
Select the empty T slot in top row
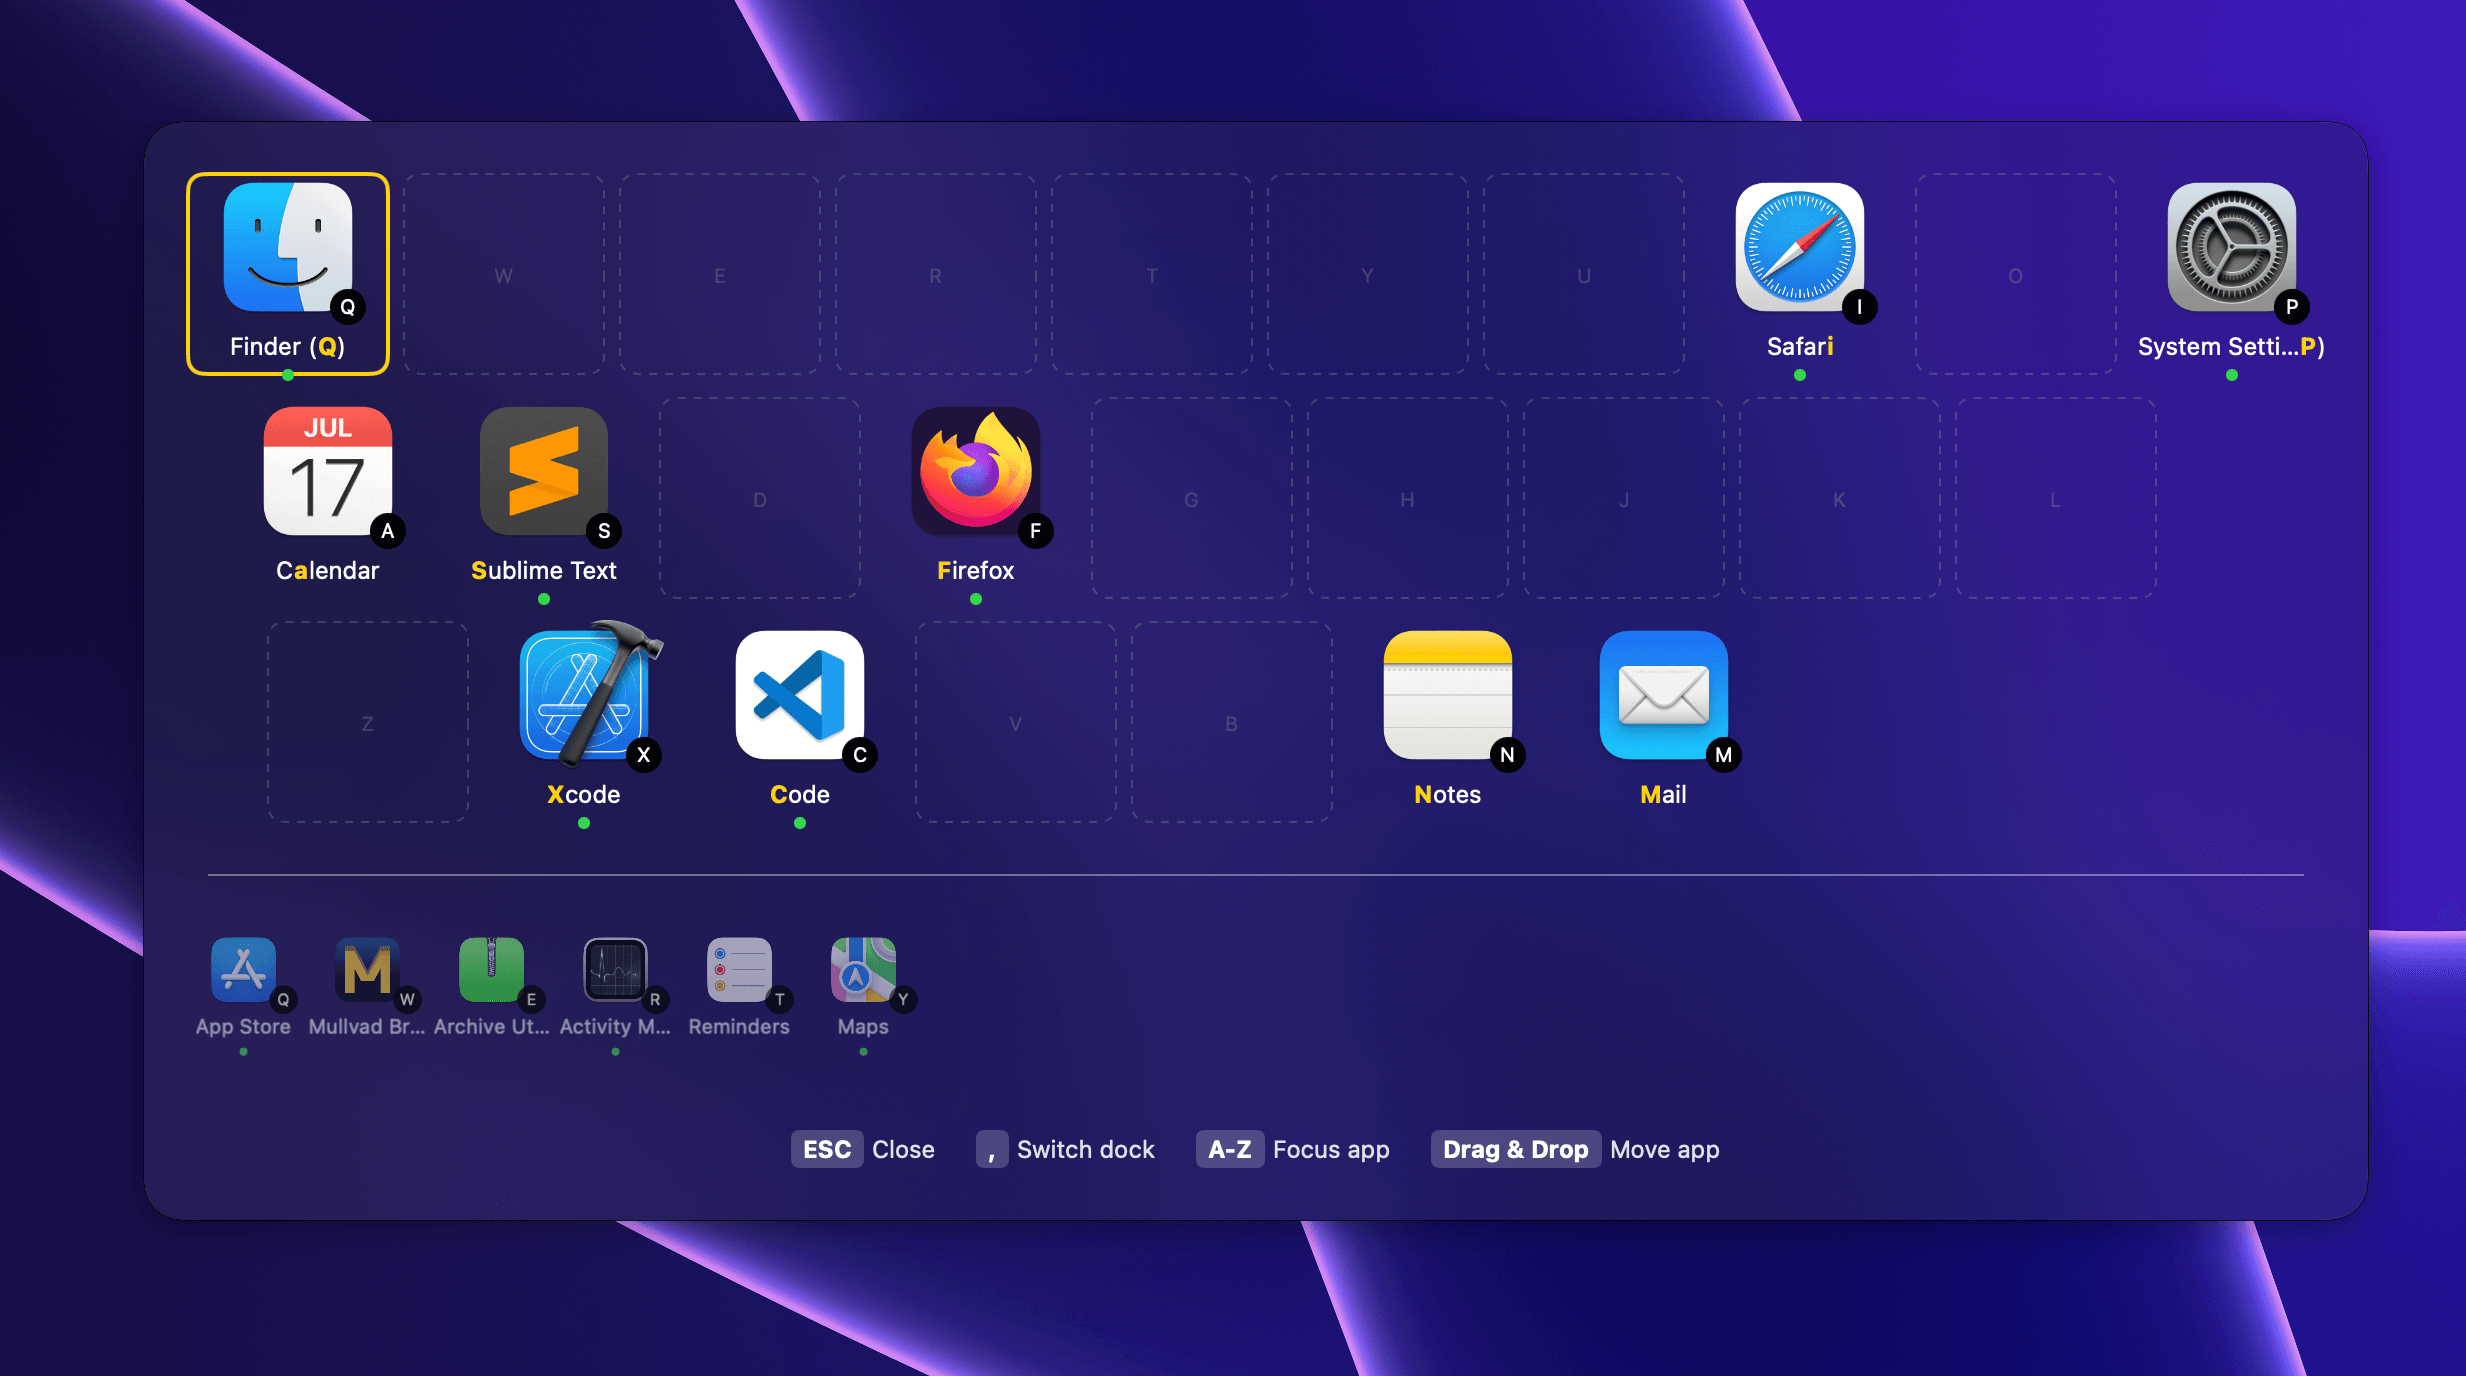1152,274
